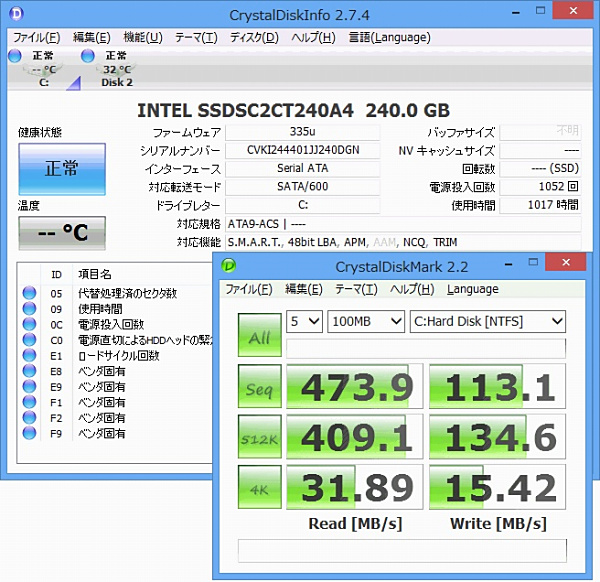Open ファイル(F) menu in CrystalDiskInfo
600x582 pixels.
[x=37, y=37]
